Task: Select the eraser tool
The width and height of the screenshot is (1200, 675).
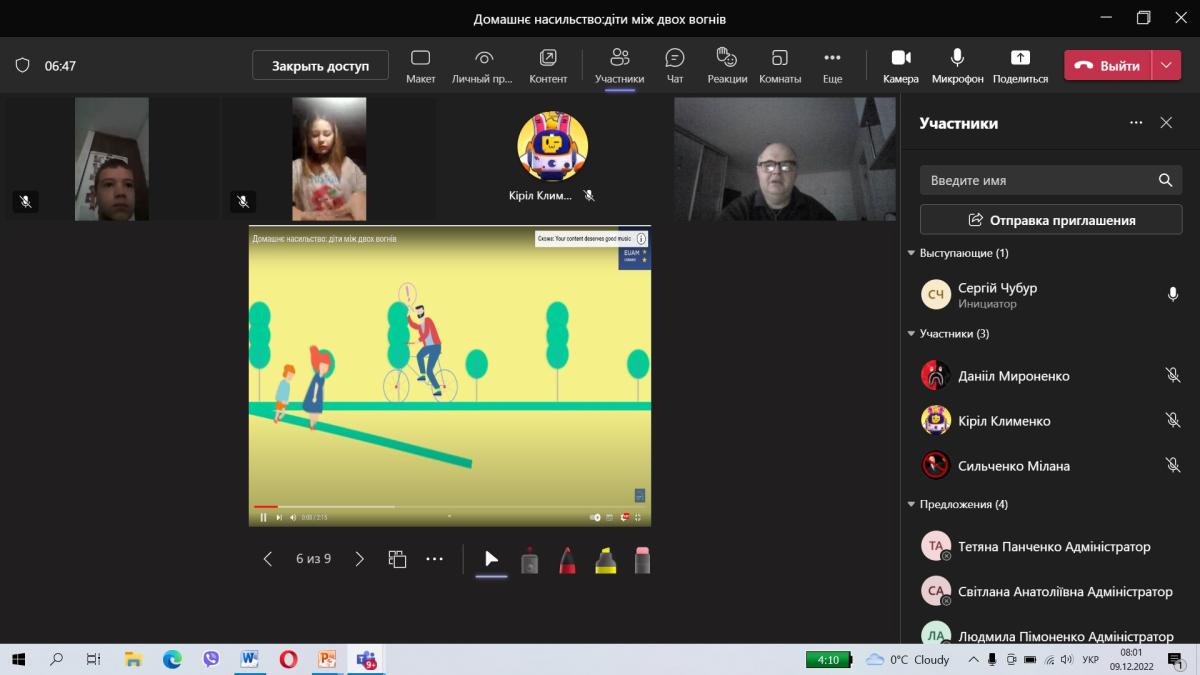Action: point(642,560)
